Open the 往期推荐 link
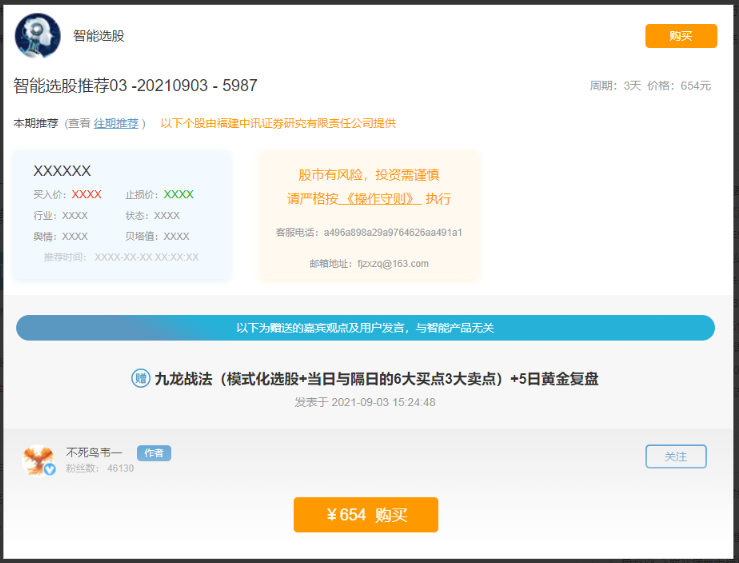Screen dimensions: 739x563 [116, 123]
